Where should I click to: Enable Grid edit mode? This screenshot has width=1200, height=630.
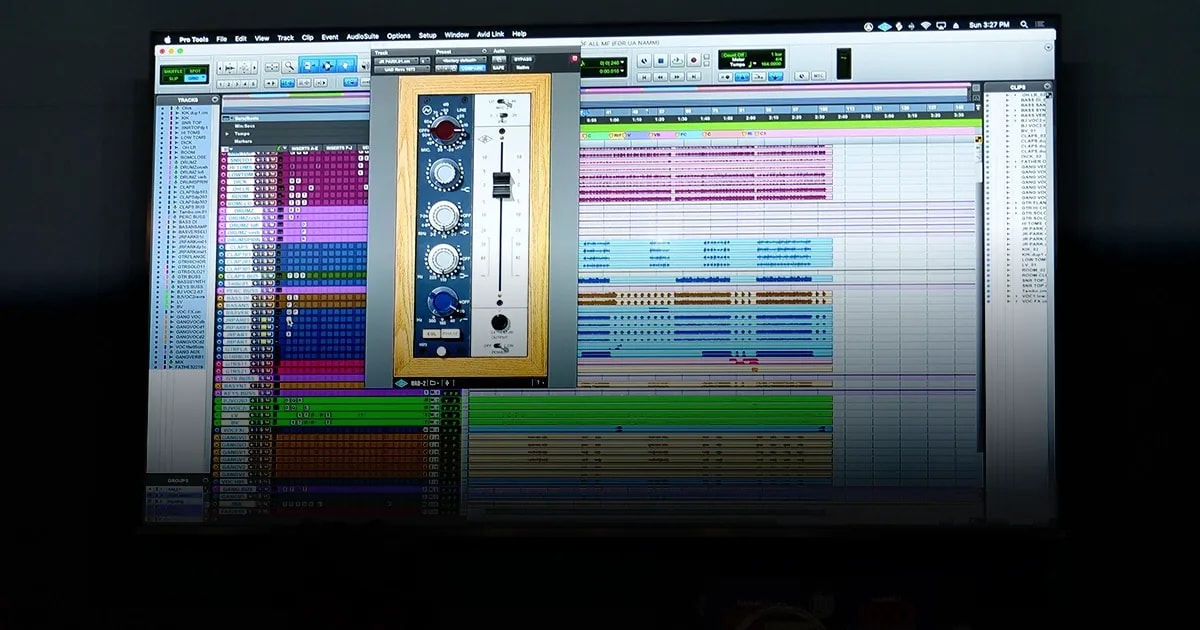pos(195,78)
